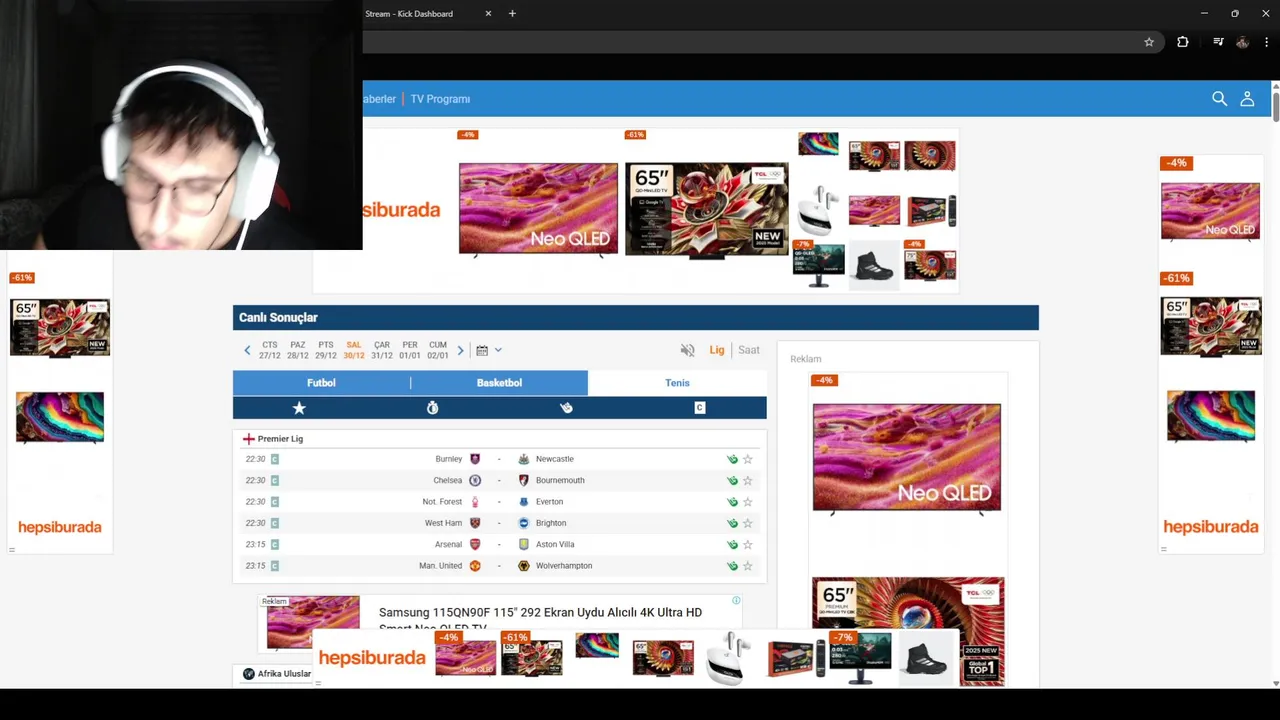Open the Afrika Uluslar league header
The image size is (1280, 720).
pos(284,674)
